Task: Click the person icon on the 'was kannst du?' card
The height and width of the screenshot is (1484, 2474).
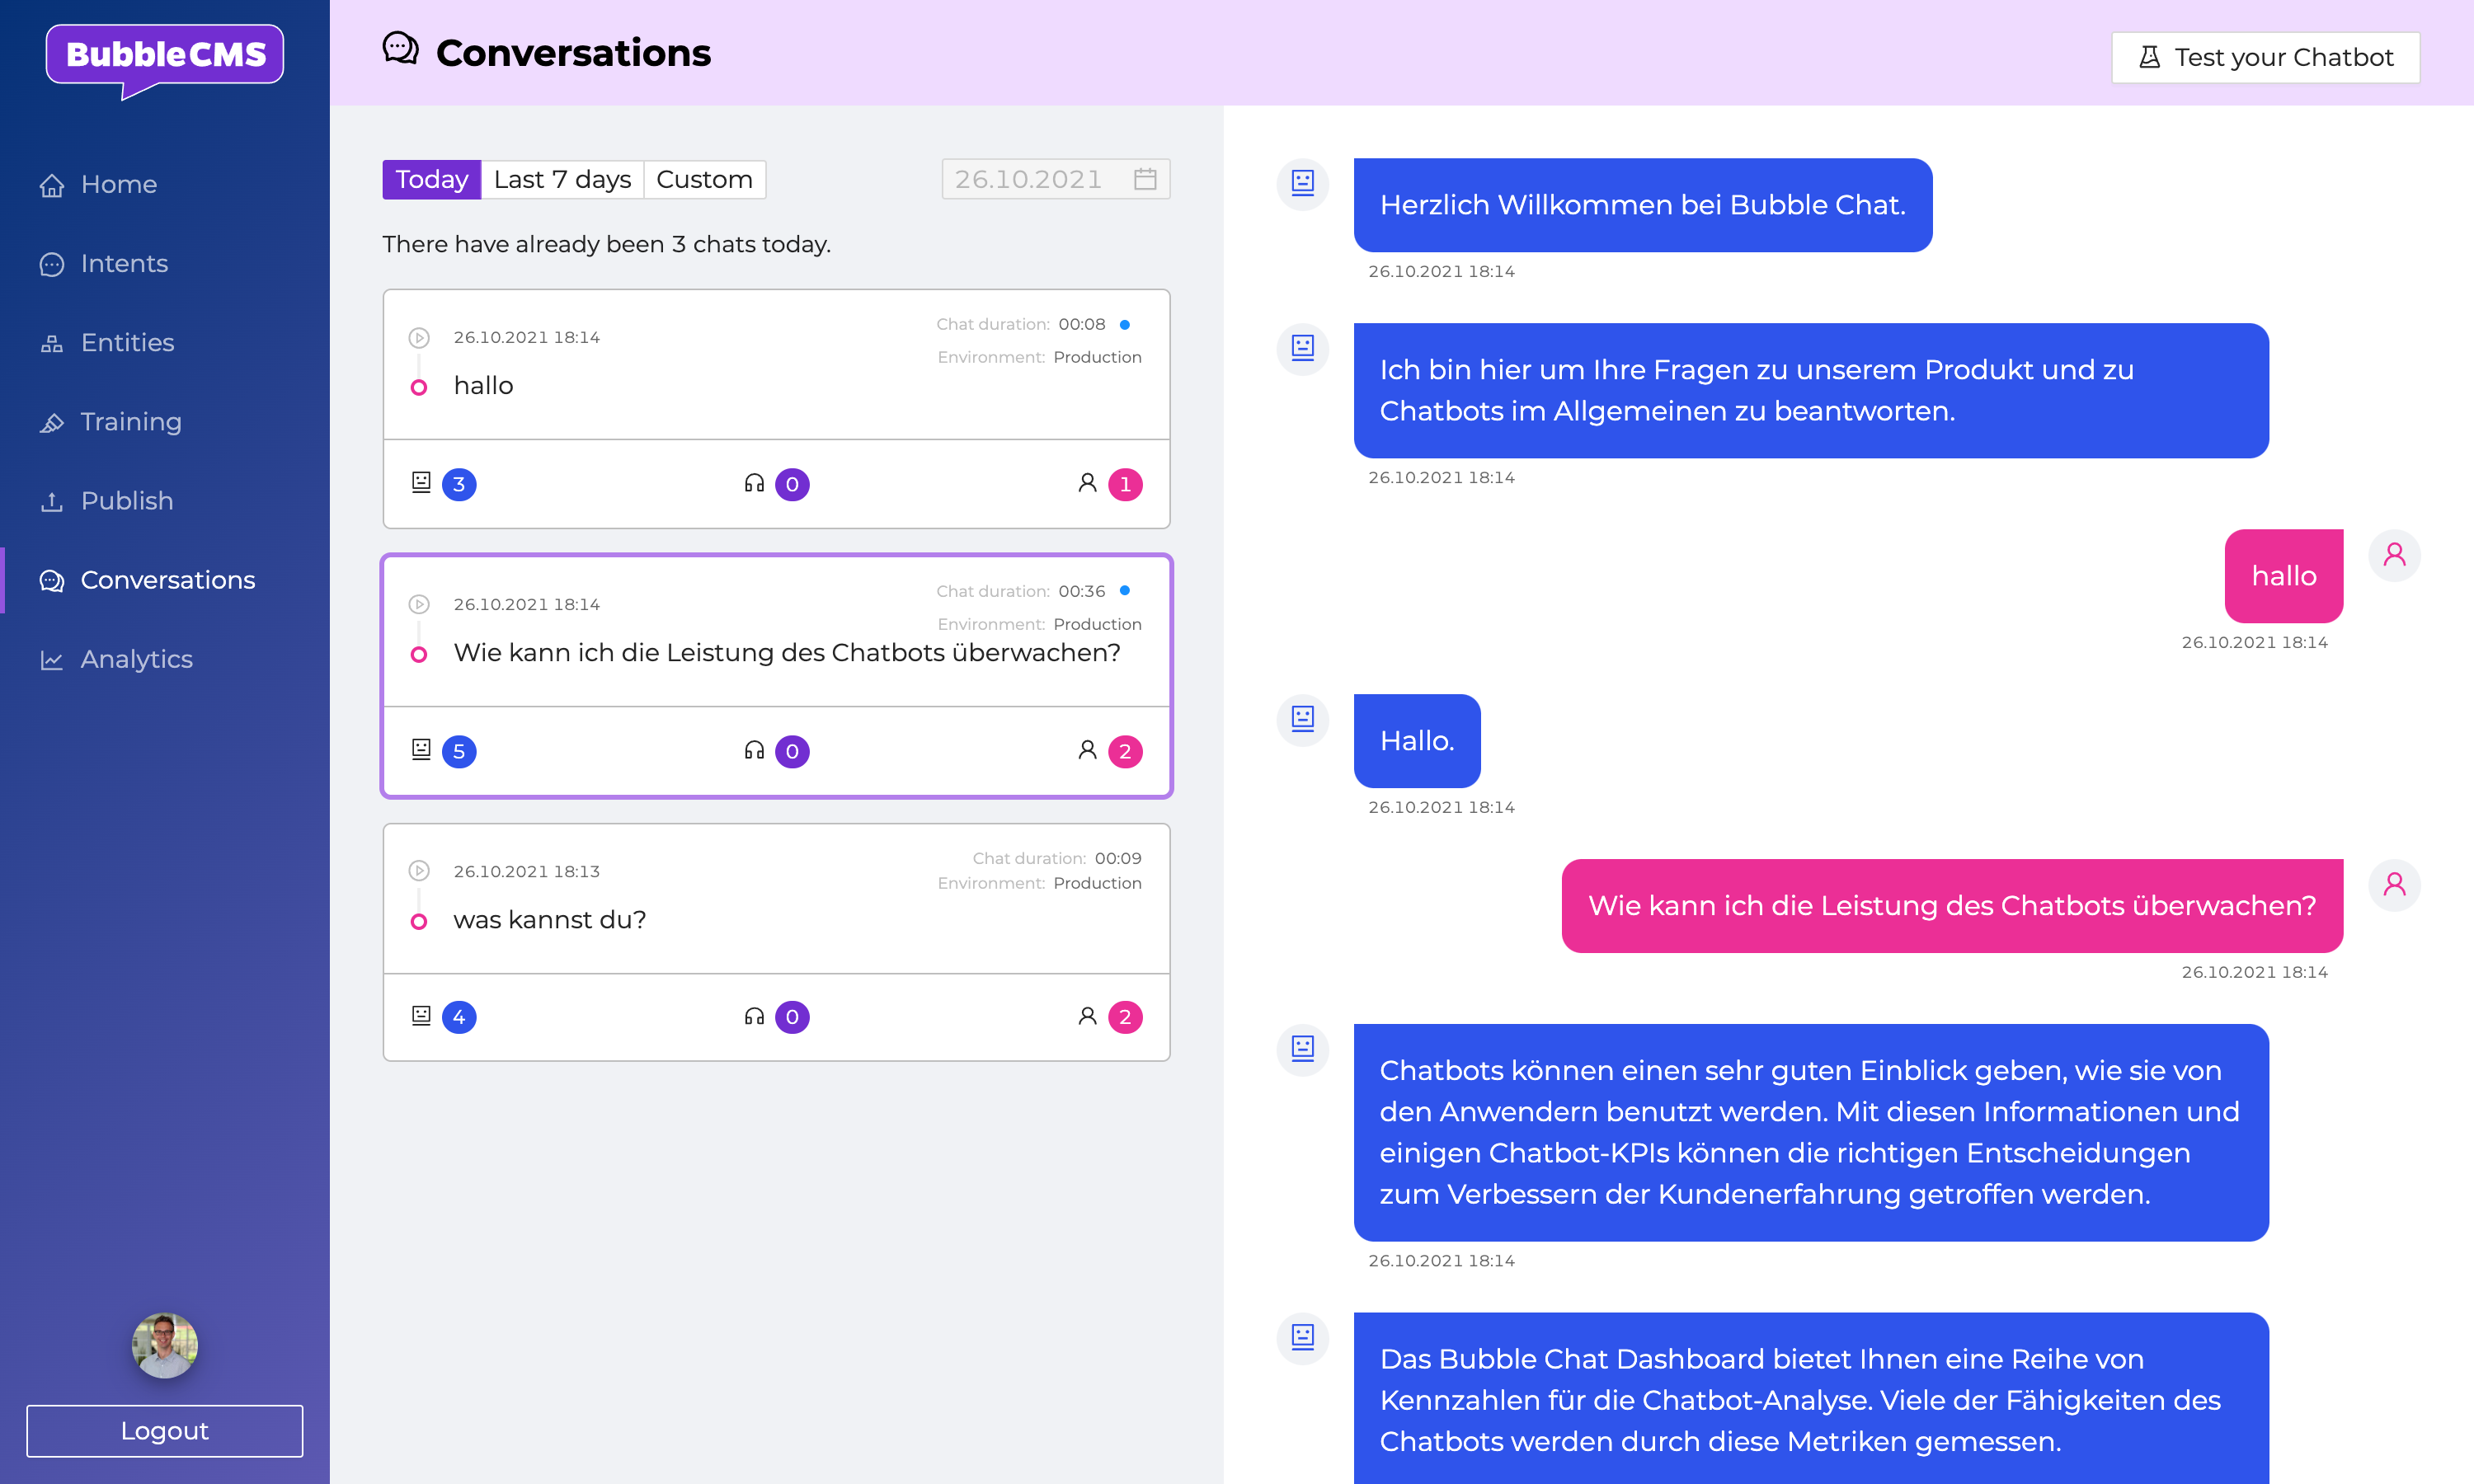Action: tap(1087, 1016)
